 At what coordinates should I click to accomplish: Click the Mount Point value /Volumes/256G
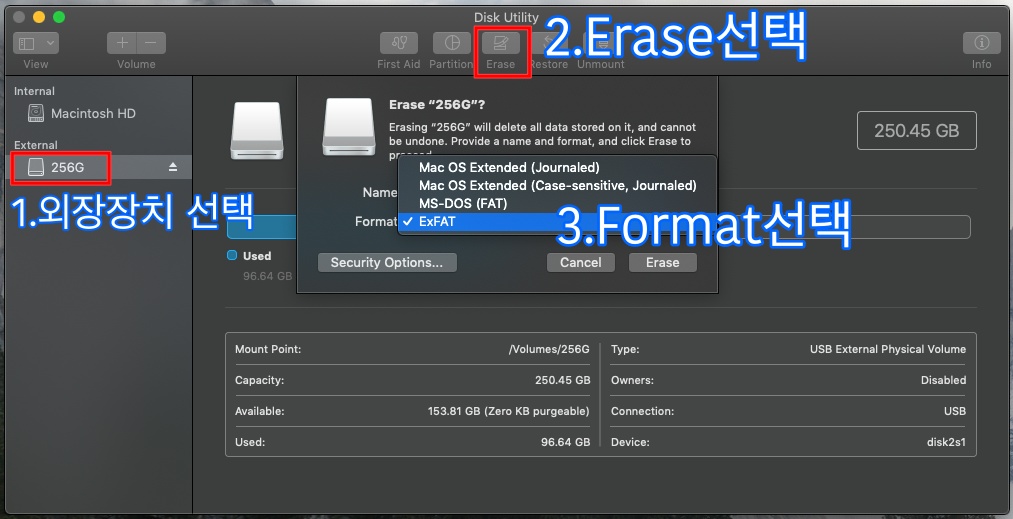[549, 349]
